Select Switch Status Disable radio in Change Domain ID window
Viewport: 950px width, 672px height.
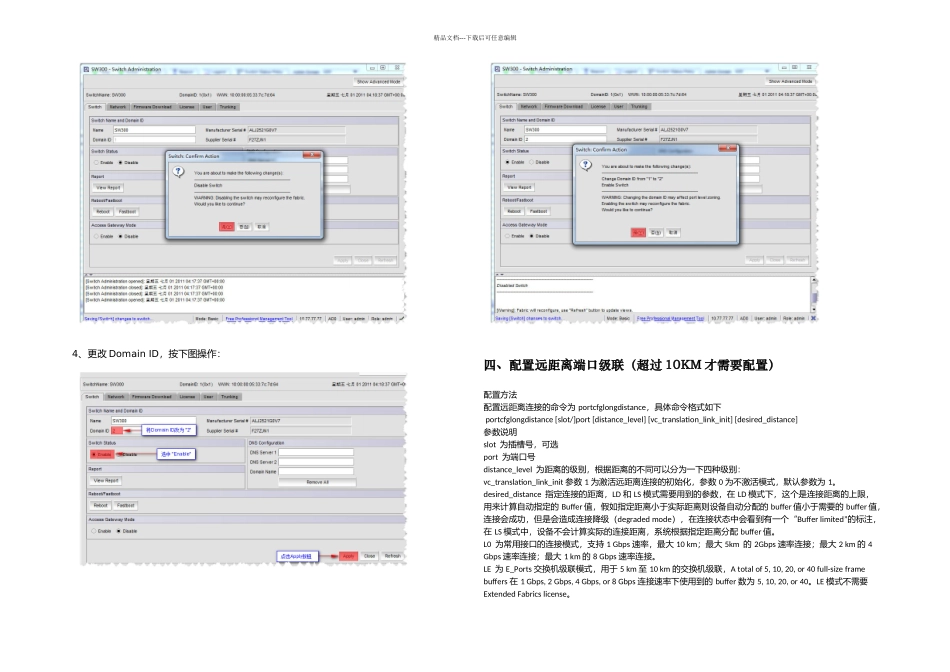(531, 162)
